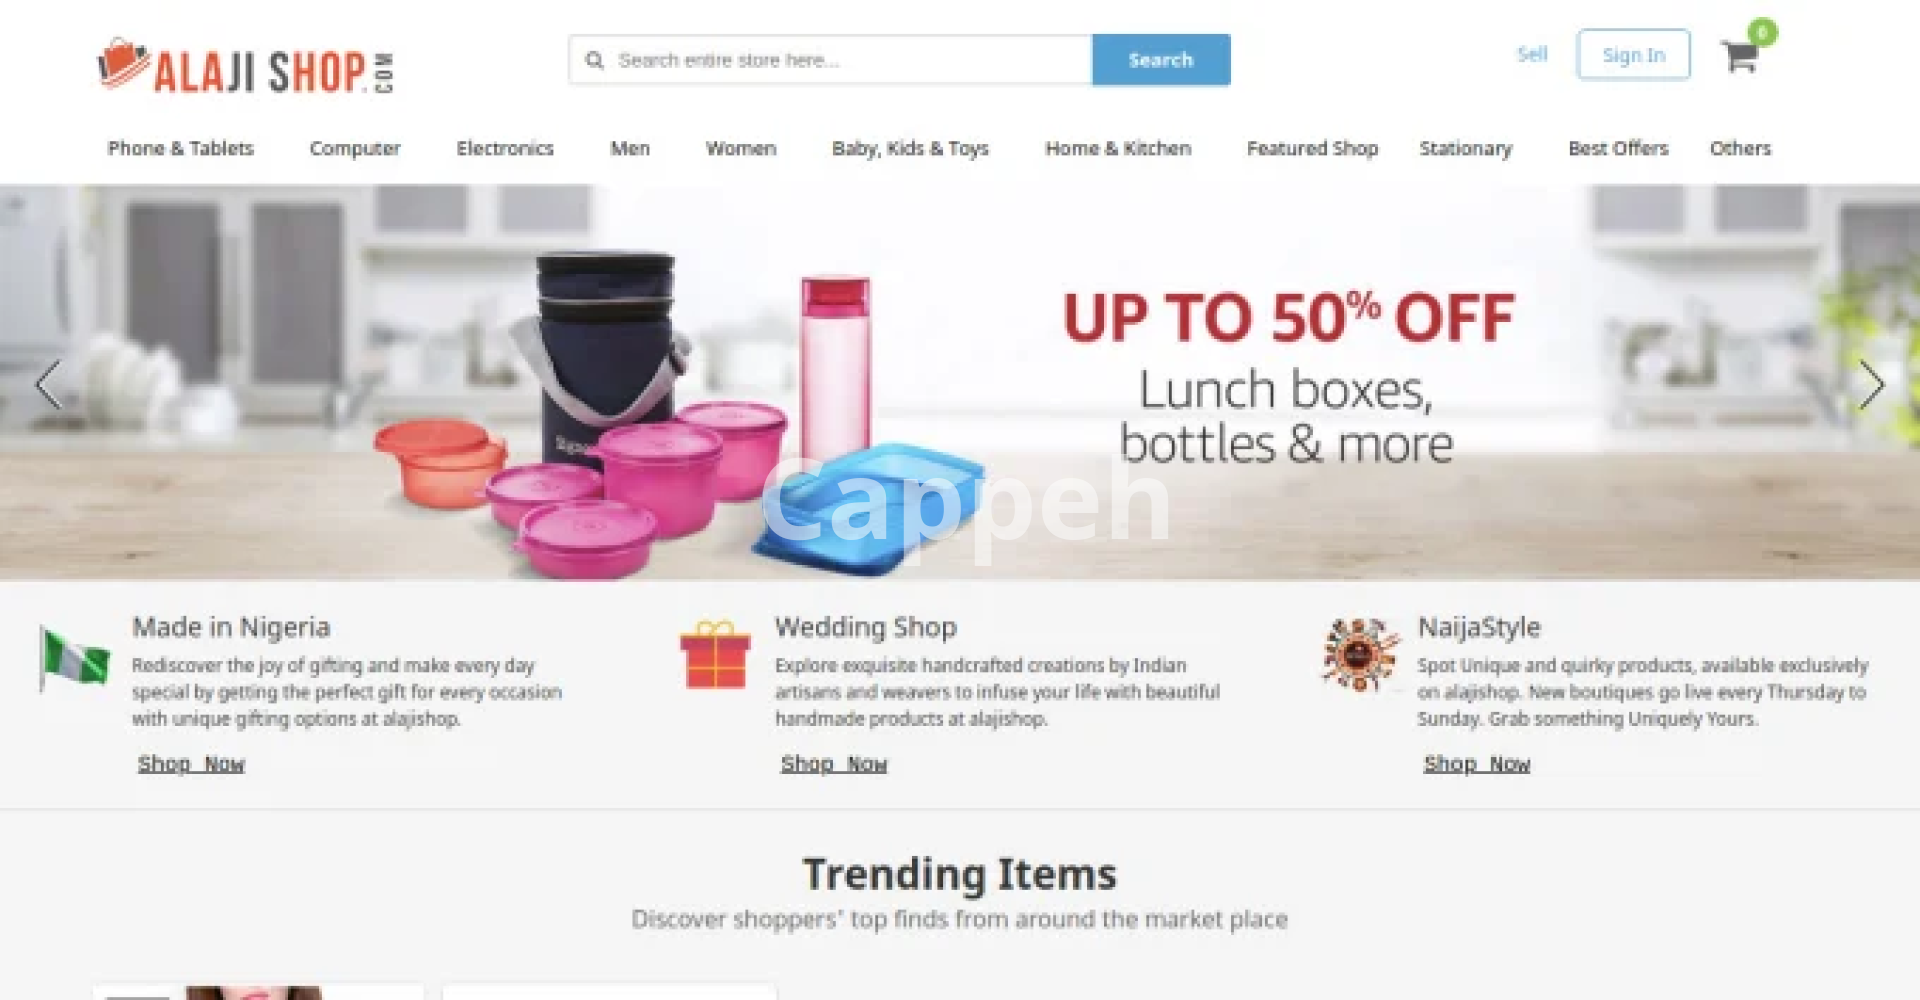The image size is (1920, 1000).
Task: Advance to next banner slide arrow
Action: (x=1871, y=385)
